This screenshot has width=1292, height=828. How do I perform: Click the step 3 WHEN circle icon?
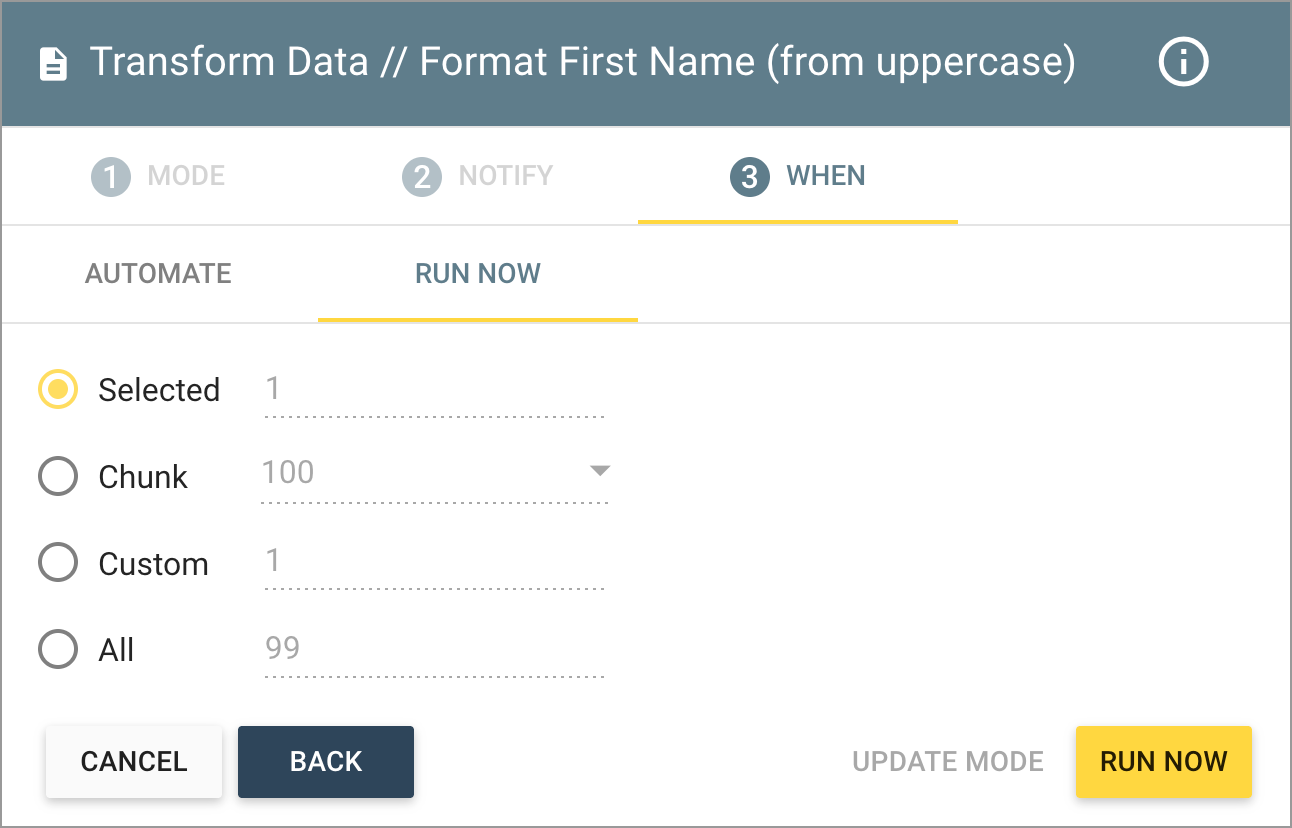click(748, 175)
